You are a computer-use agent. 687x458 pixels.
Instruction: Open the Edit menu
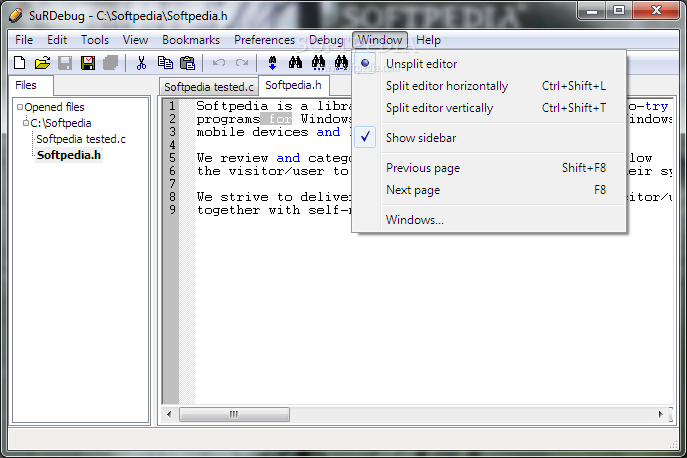click(x=57, y=40)
